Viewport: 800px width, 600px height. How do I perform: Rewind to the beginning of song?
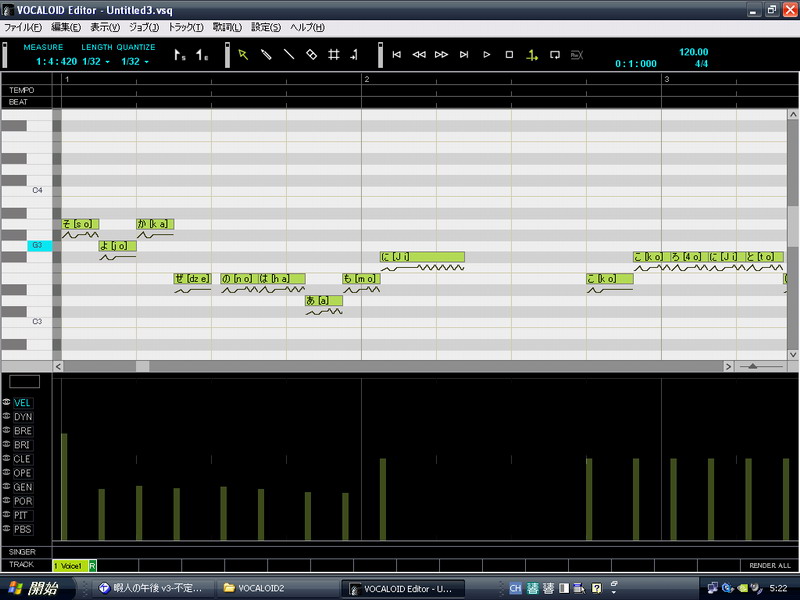(396, 55)
